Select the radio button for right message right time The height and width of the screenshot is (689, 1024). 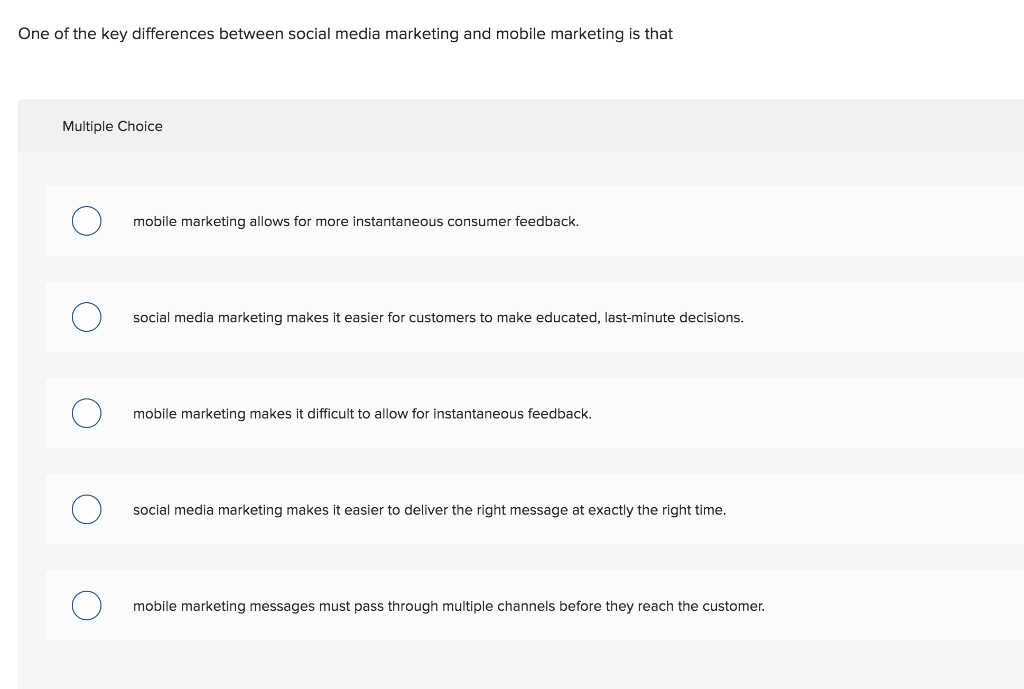[86, 508]
